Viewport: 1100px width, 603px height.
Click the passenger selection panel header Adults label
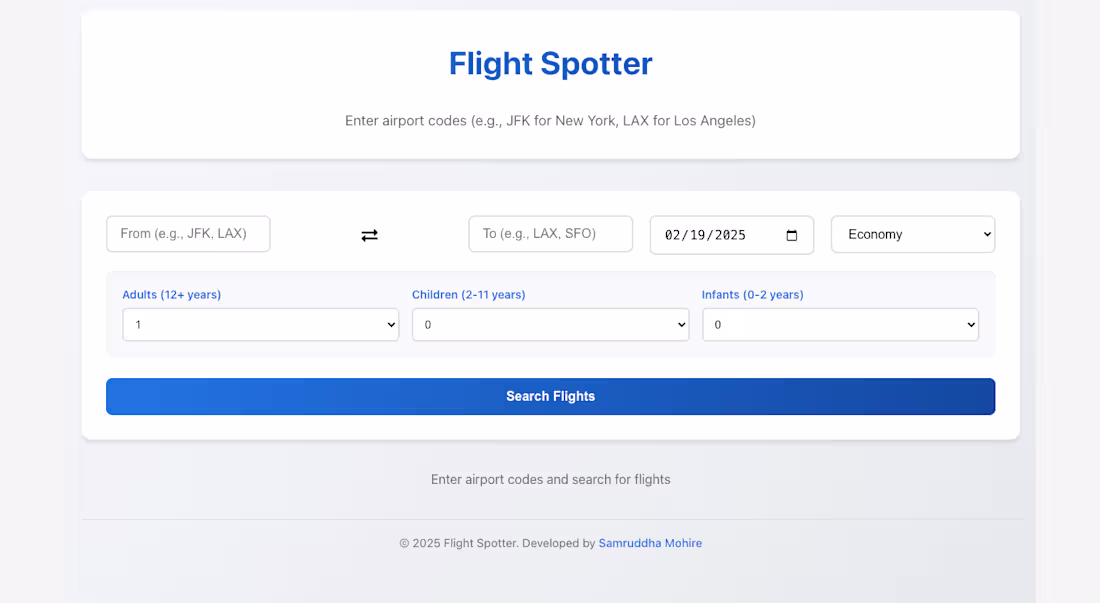[171, 294]
